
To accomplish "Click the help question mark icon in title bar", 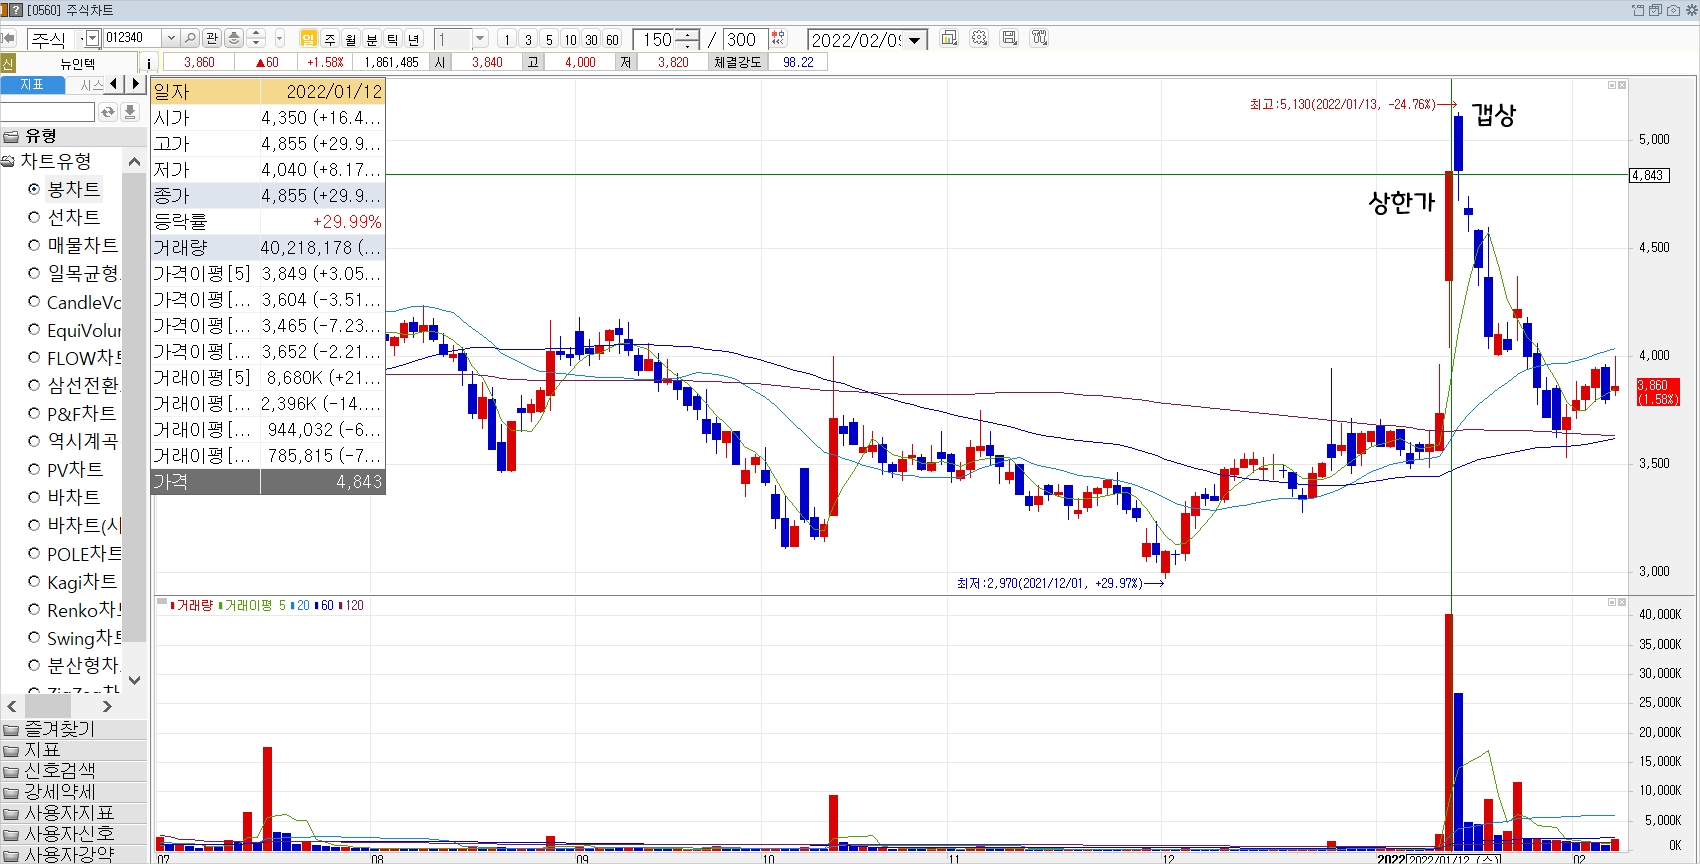I will coord(17,10).
